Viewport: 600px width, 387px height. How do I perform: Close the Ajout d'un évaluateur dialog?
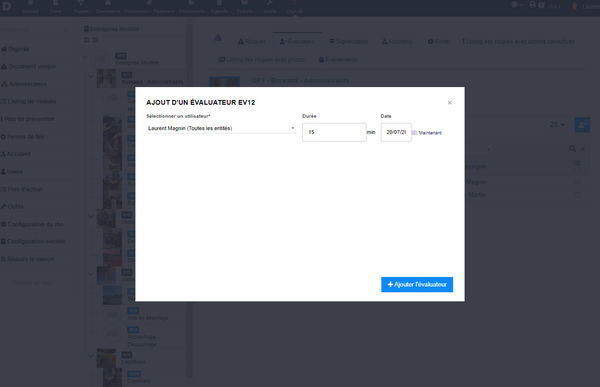(x=450, y=103)
